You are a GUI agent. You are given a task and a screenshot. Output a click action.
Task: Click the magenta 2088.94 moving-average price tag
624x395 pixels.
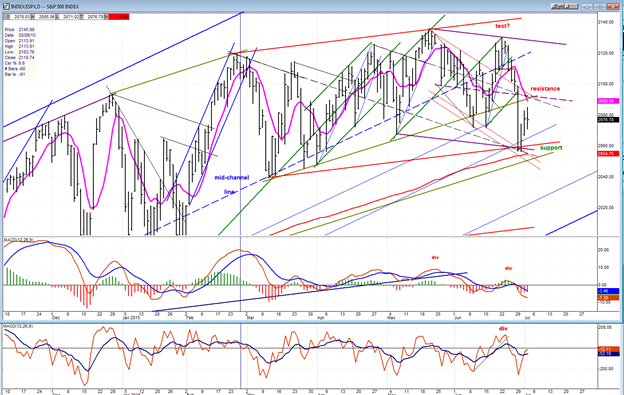[608, 101]
